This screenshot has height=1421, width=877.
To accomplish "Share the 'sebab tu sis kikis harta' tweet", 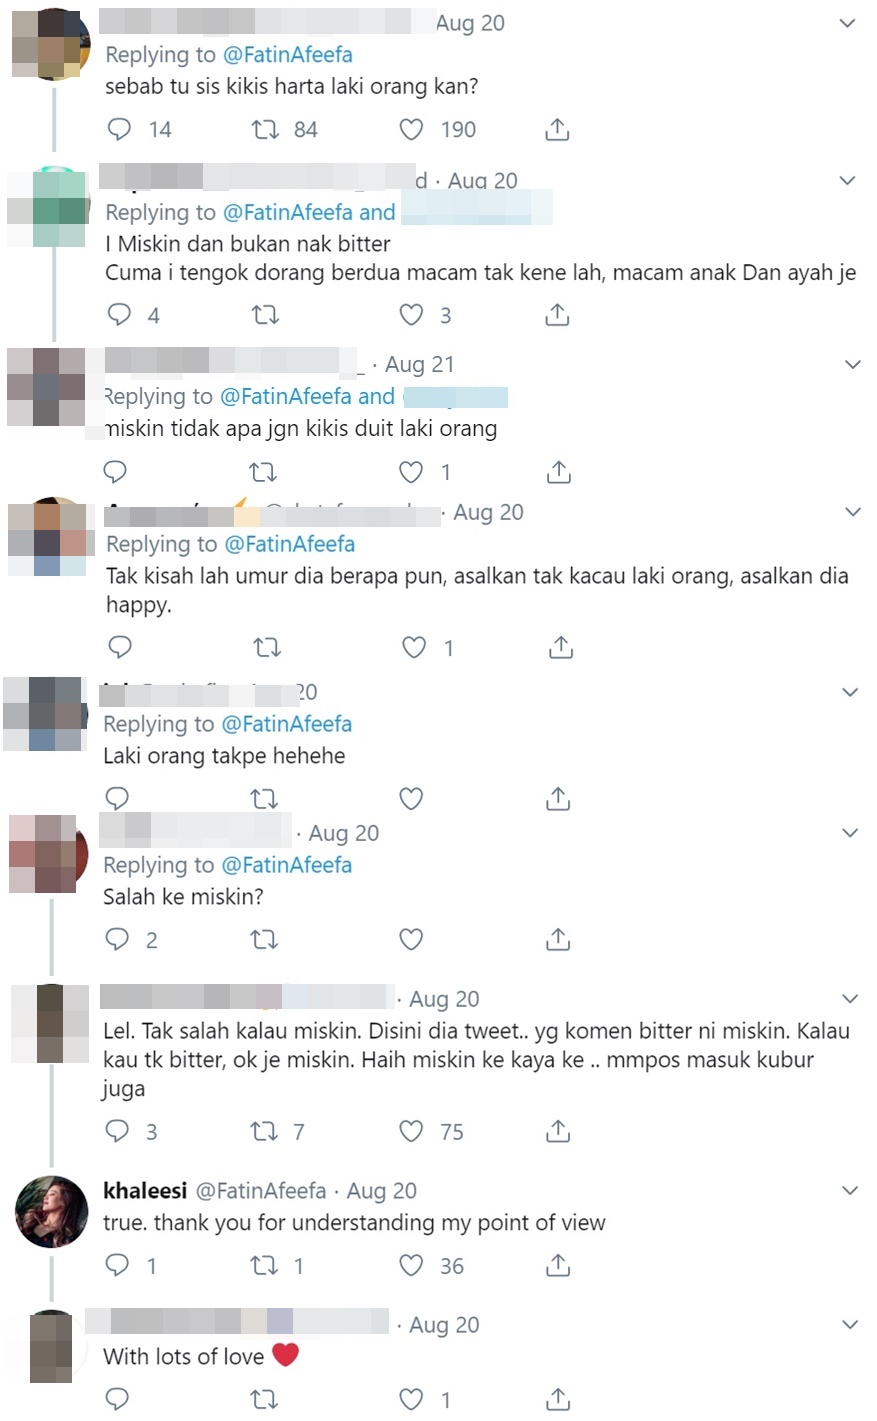I will pyautogui.click(x=557, y=129).
